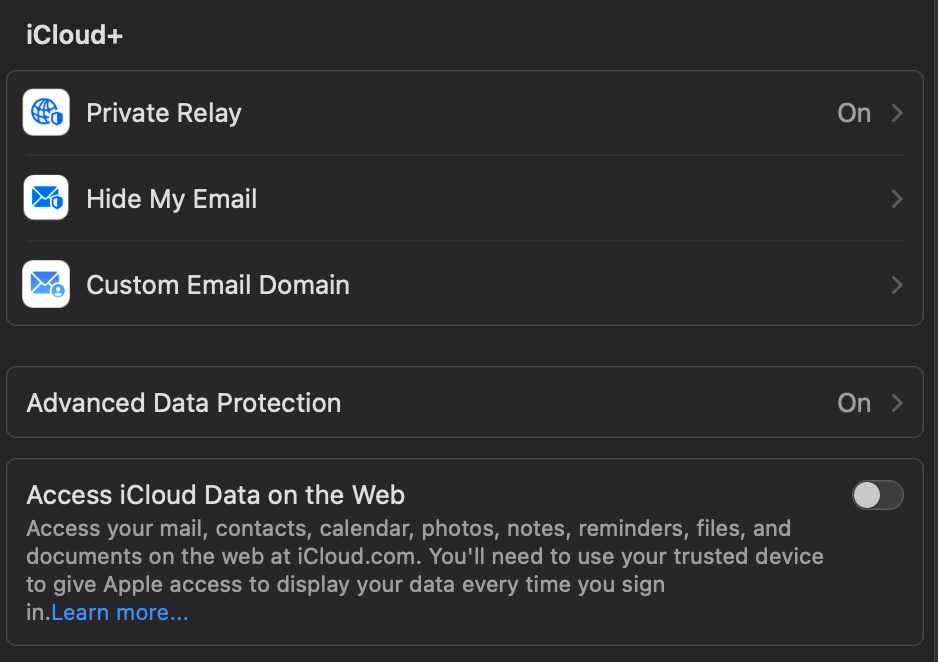Select the Private Relay label

tap(164, 113)
